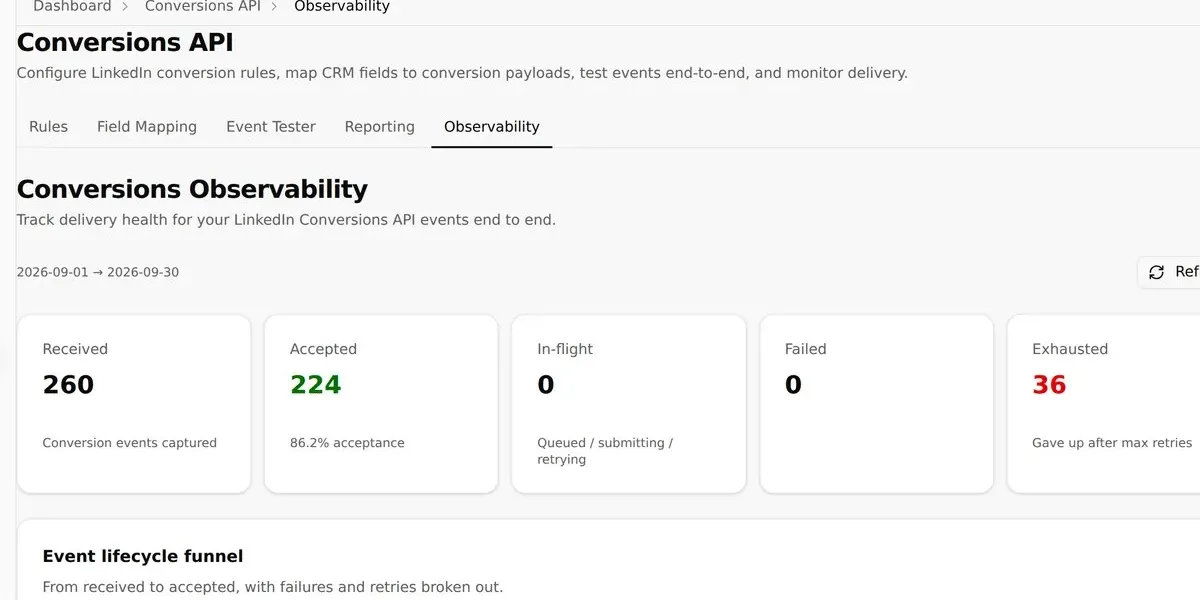1200x600 pixels.
Task: Select the Reporting tab
Action: tap(379, 127)
